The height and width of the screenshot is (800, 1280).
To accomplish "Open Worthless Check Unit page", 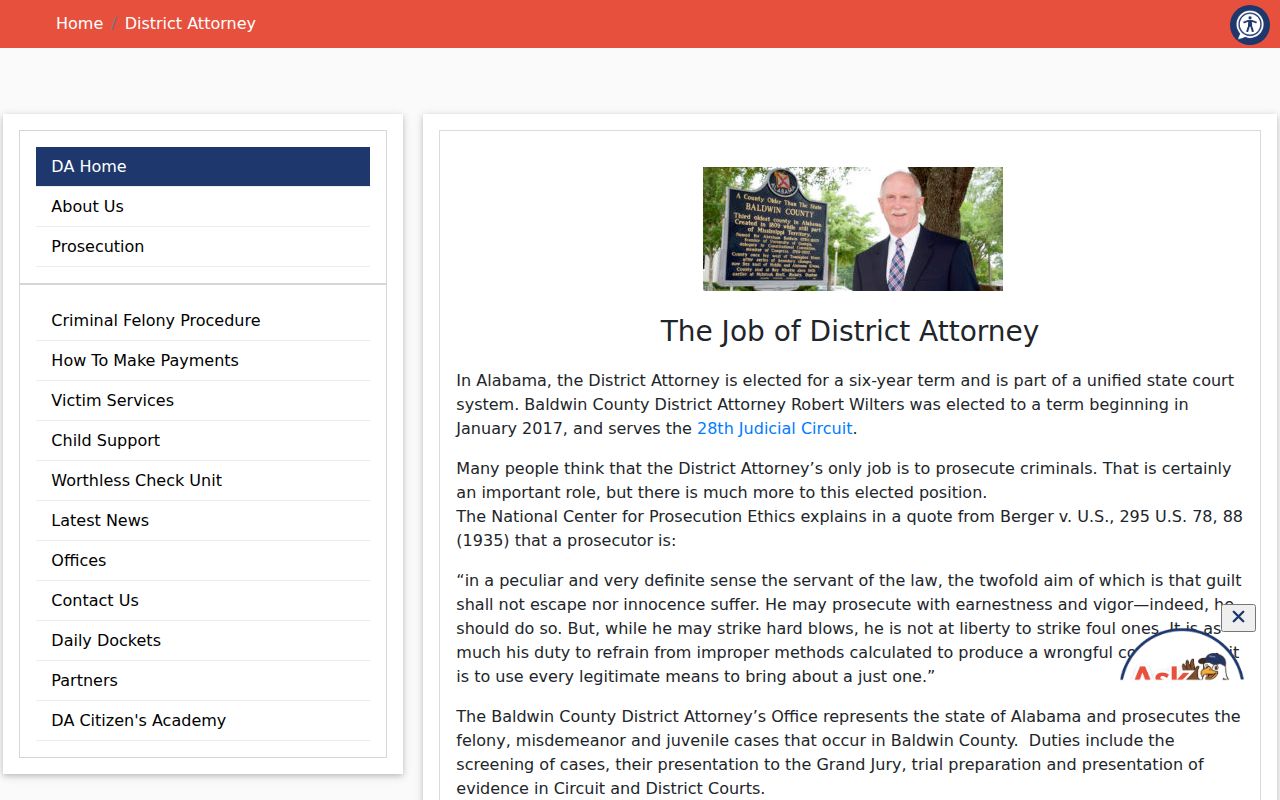I will (203, 480).
